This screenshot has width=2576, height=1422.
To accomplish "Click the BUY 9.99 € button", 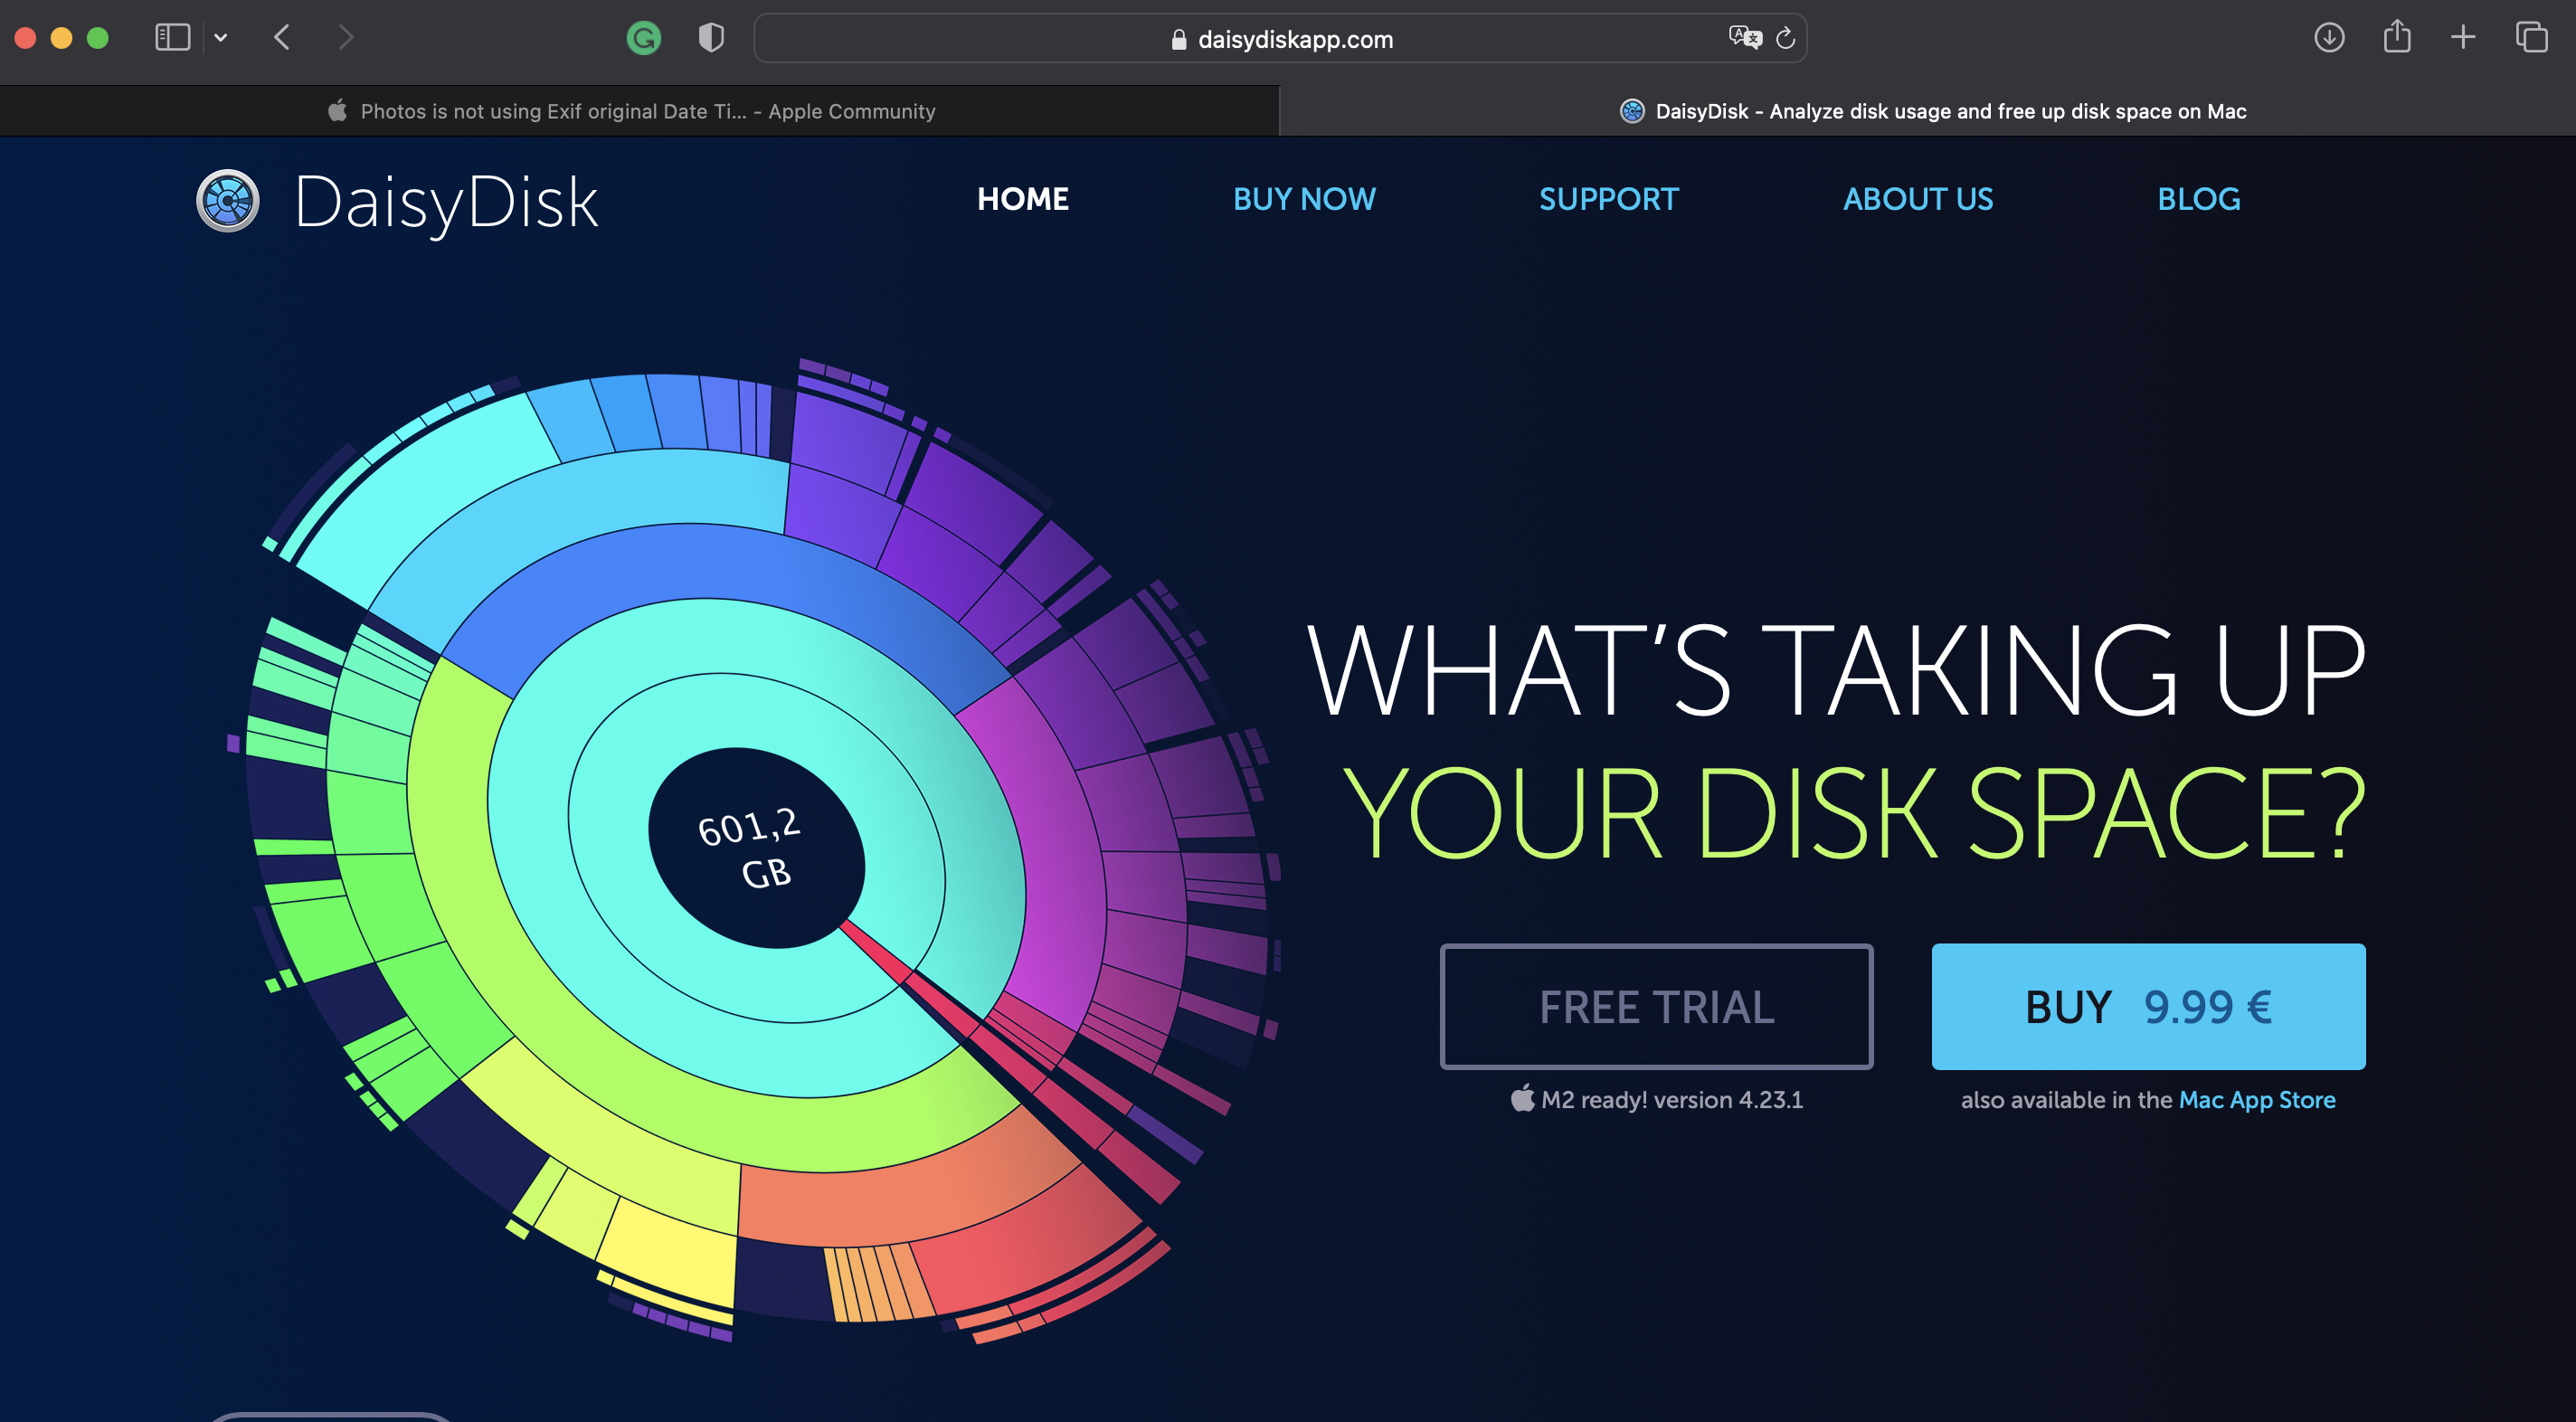I will (2148, 1006).
